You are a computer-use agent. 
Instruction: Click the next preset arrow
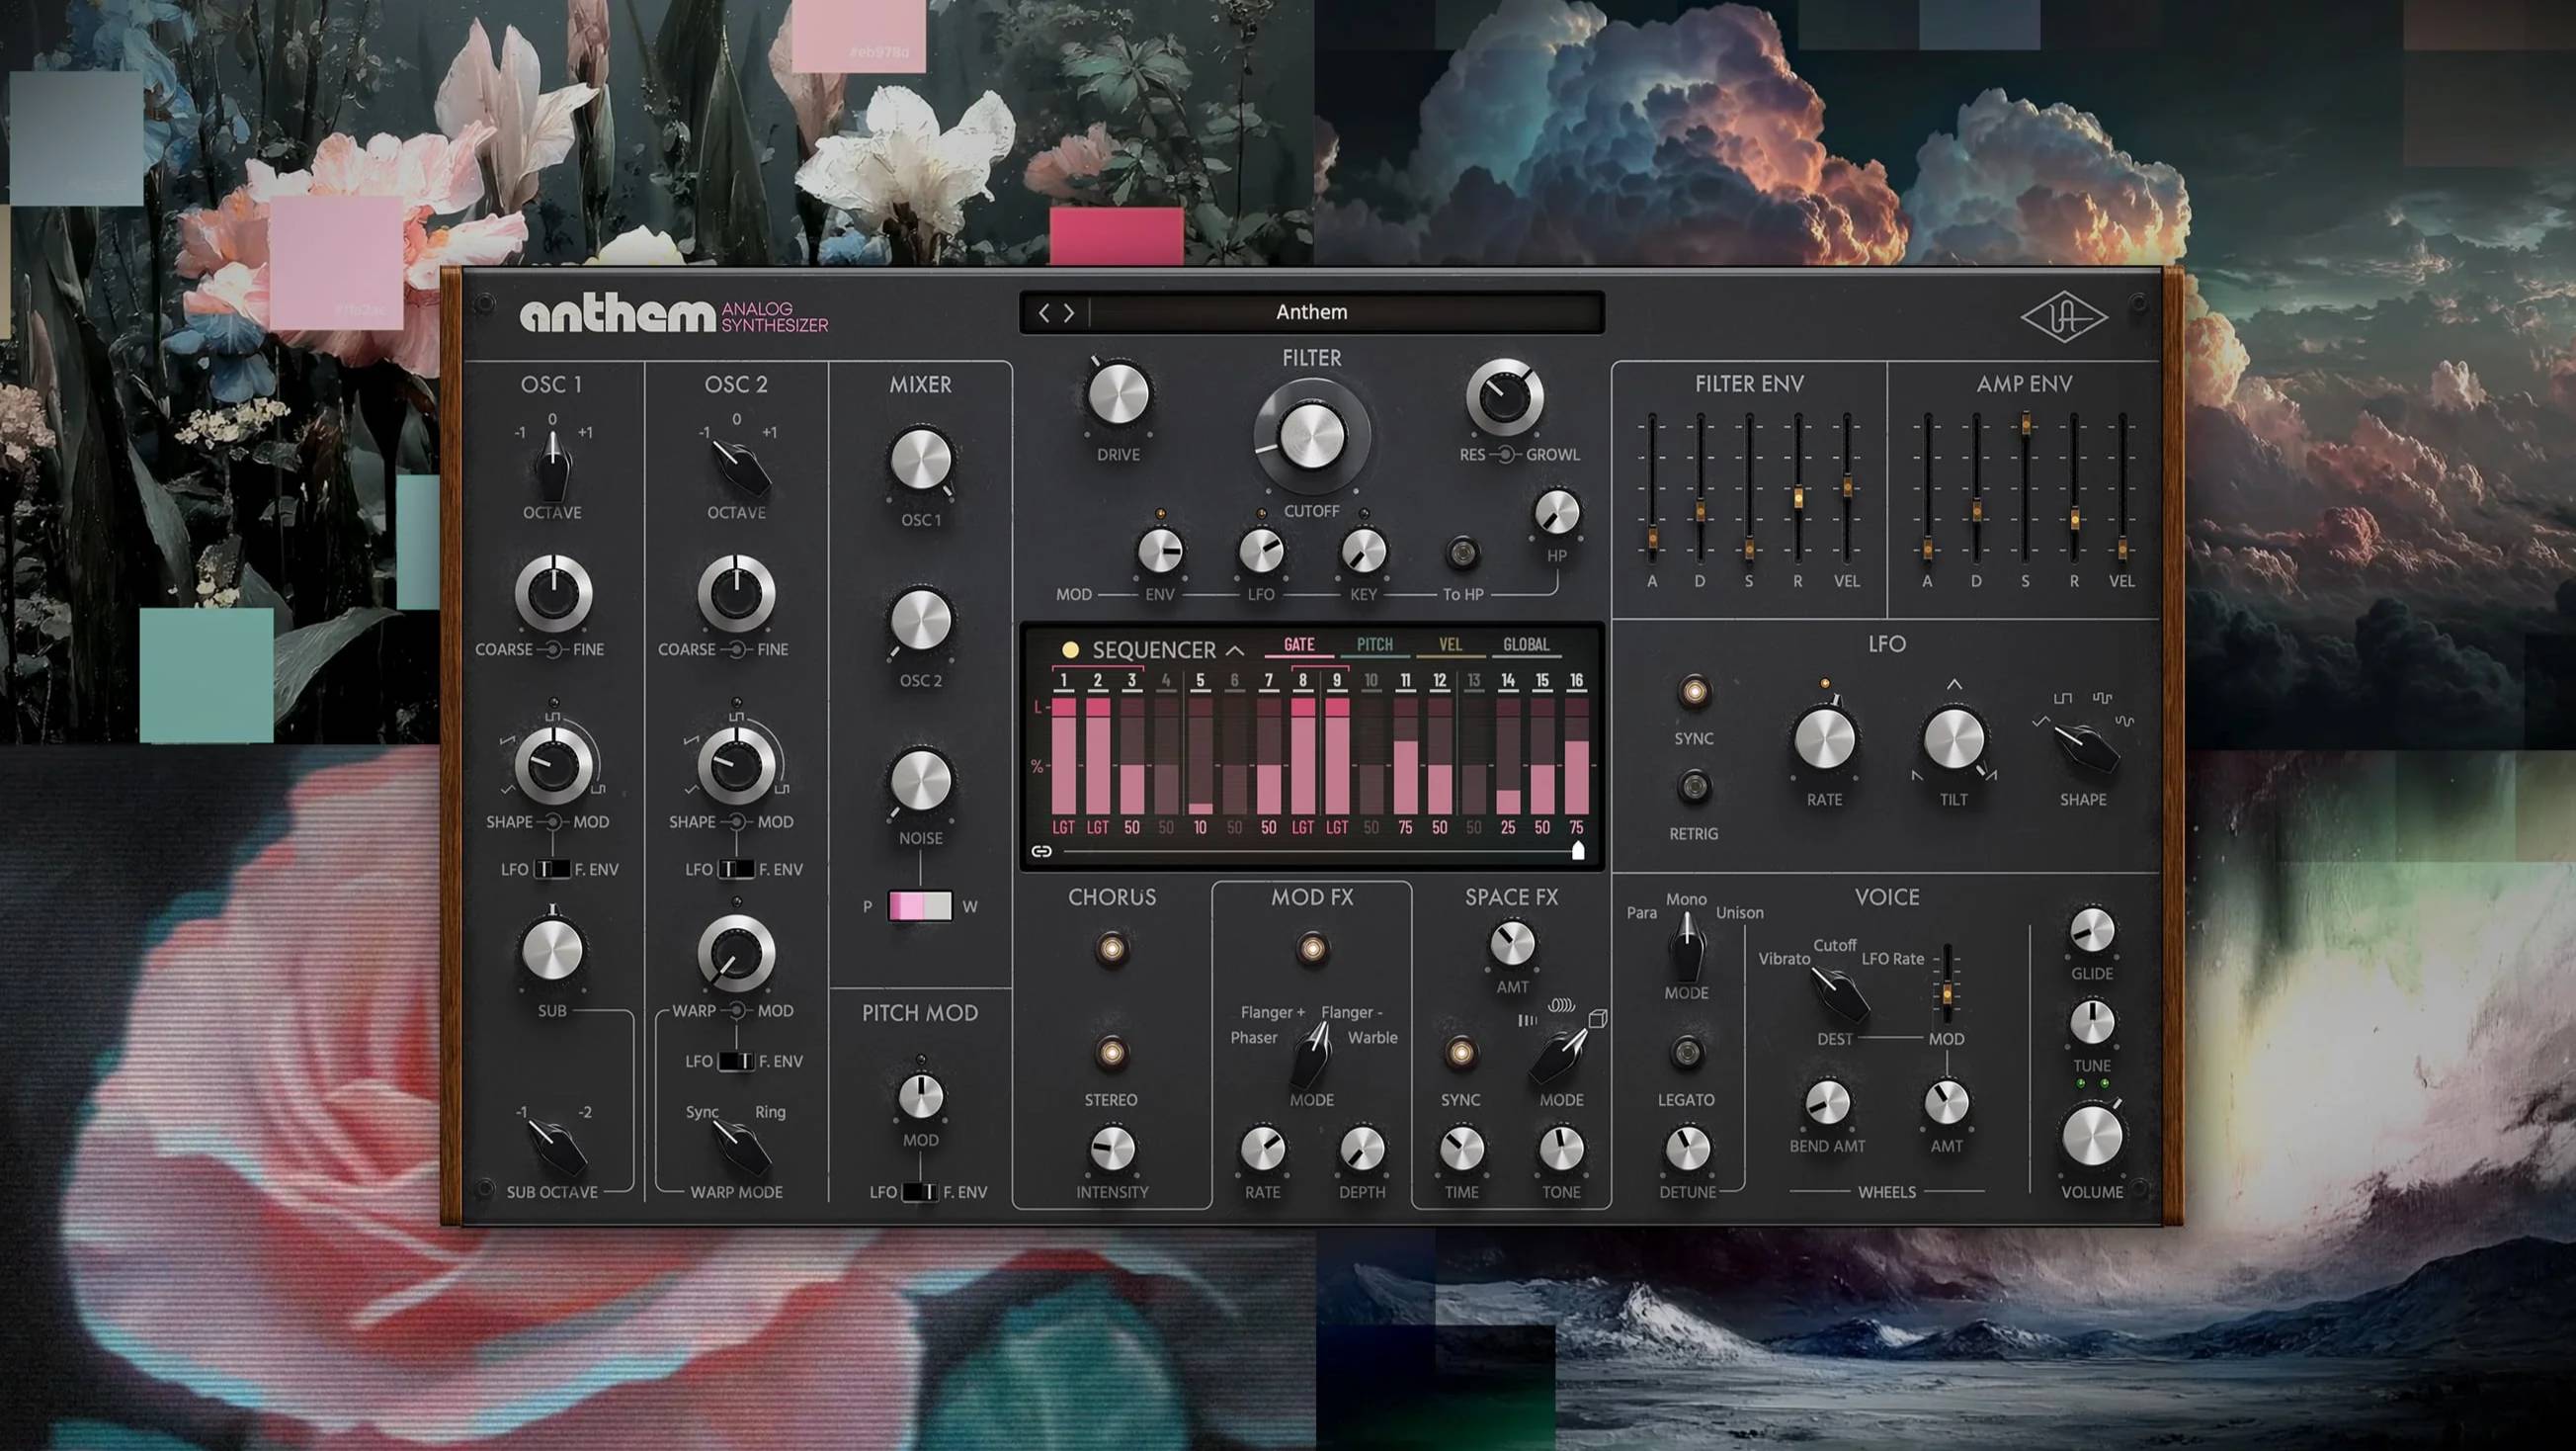[x=1070, y=312]
